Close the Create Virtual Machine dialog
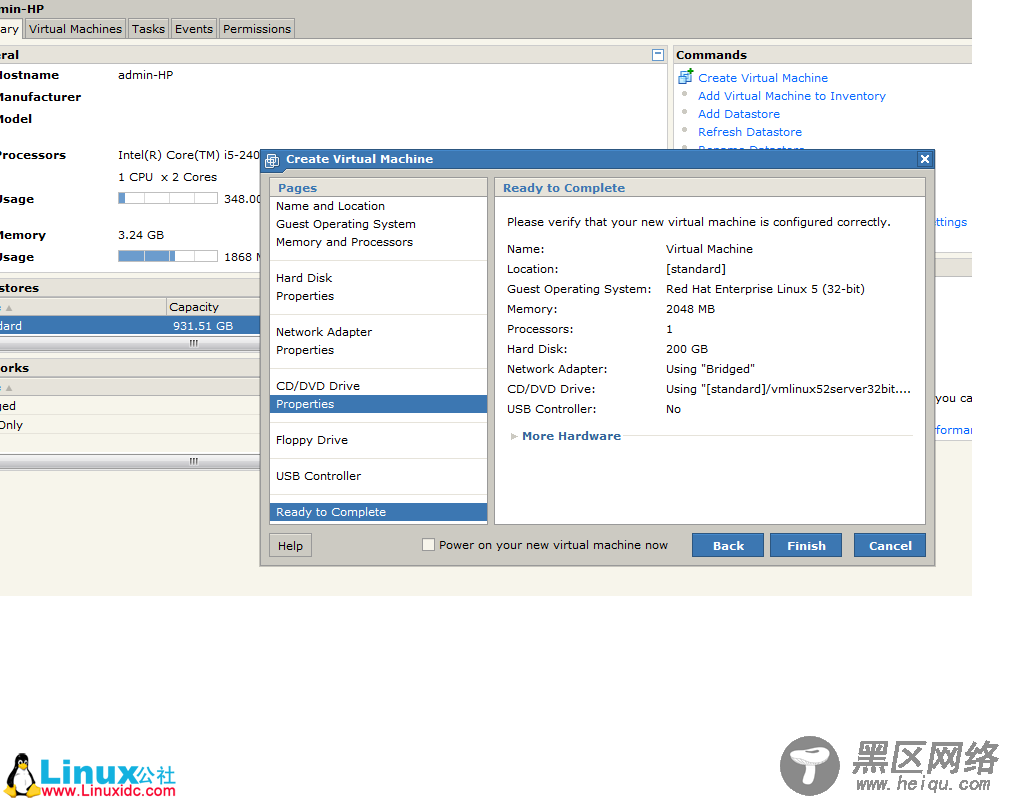This screenshot has height=801, width=1012. tap(925, 159)
